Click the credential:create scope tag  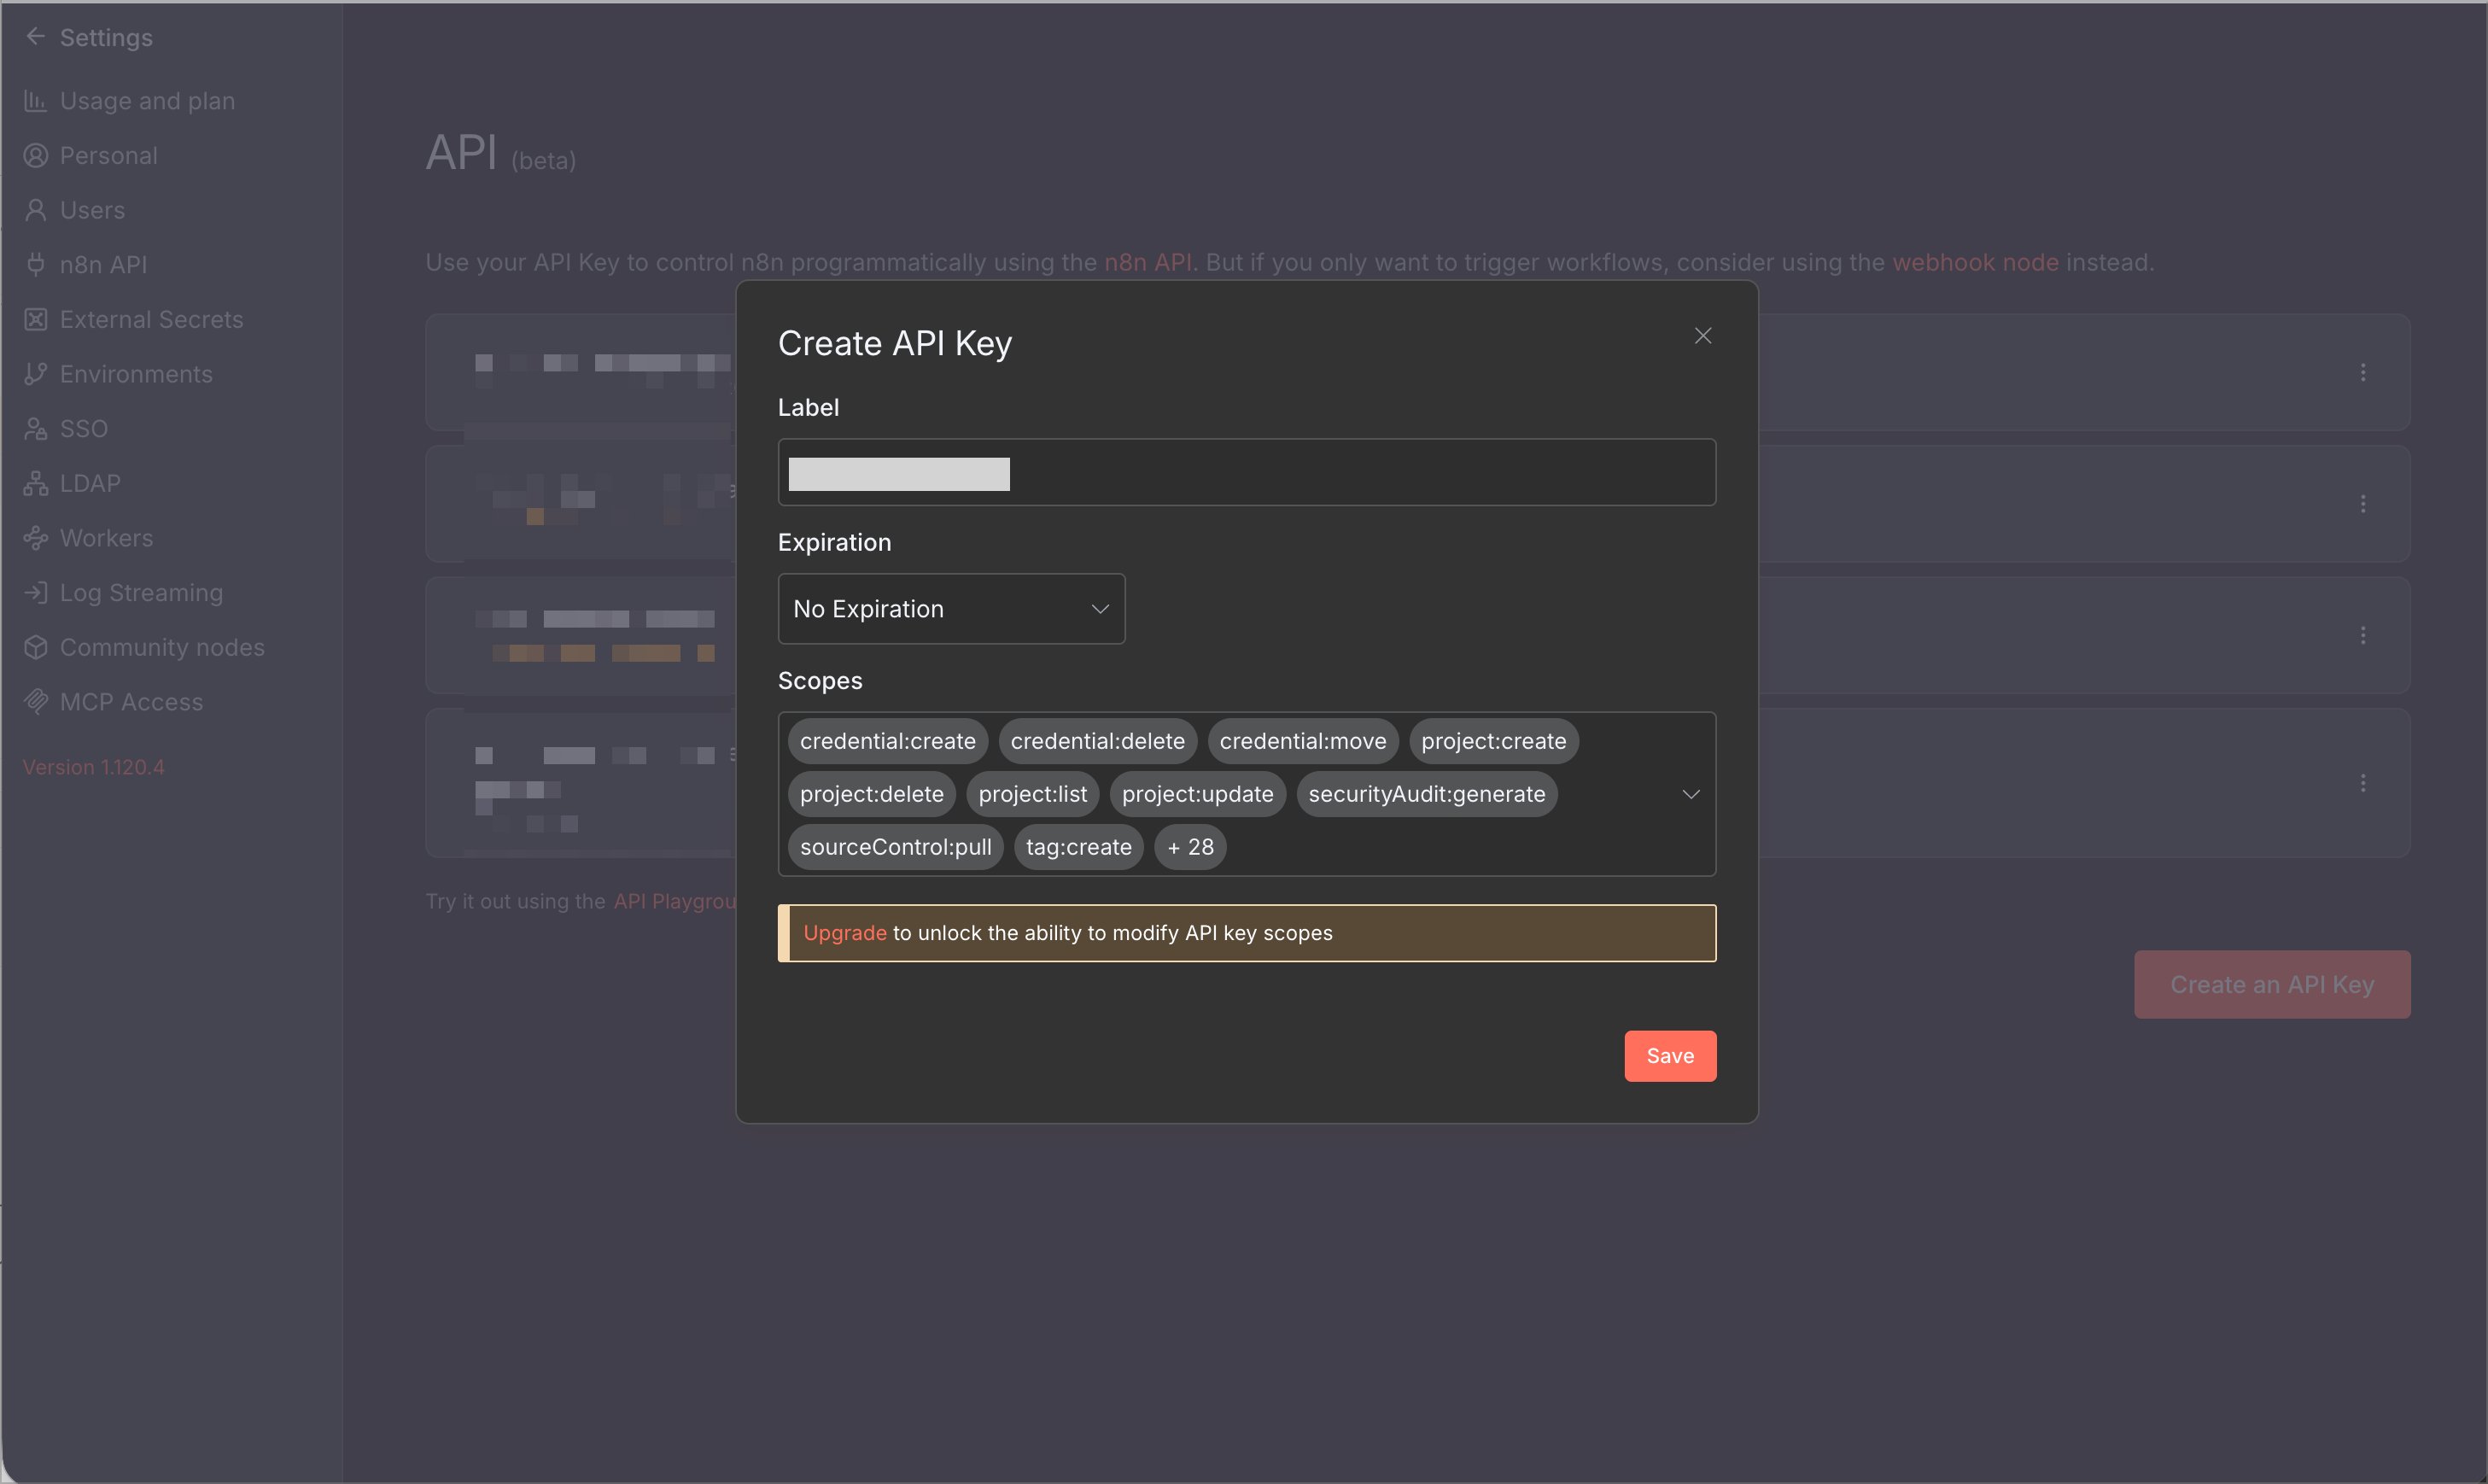887,741
